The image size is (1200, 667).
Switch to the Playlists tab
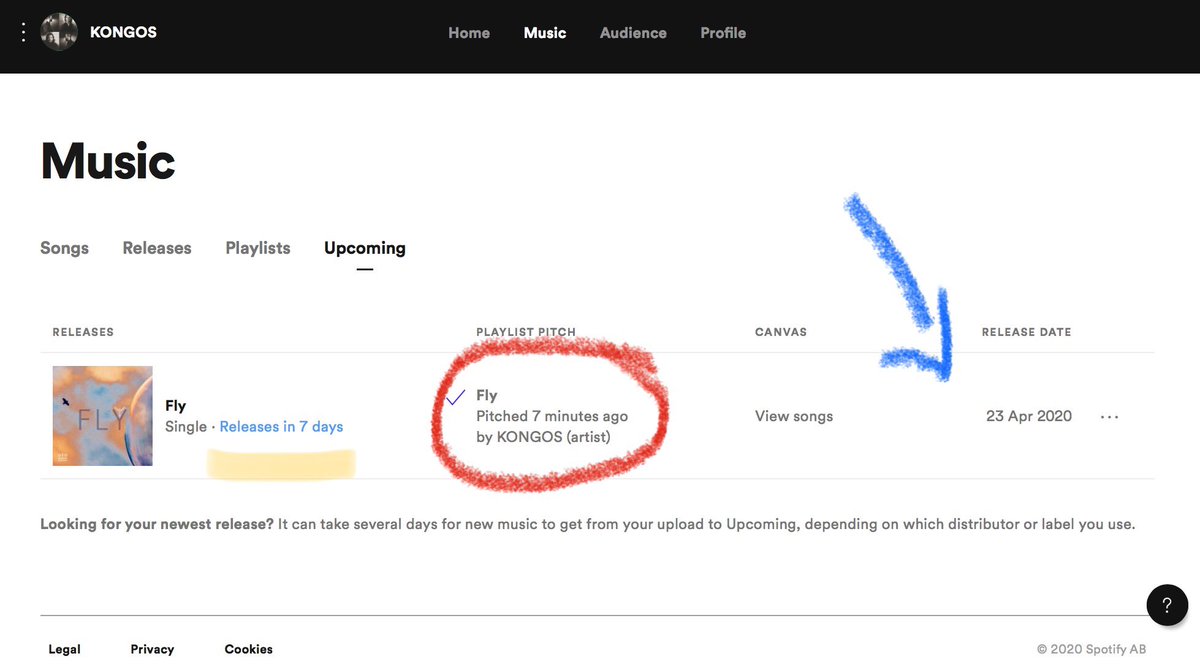coord(258,248)
